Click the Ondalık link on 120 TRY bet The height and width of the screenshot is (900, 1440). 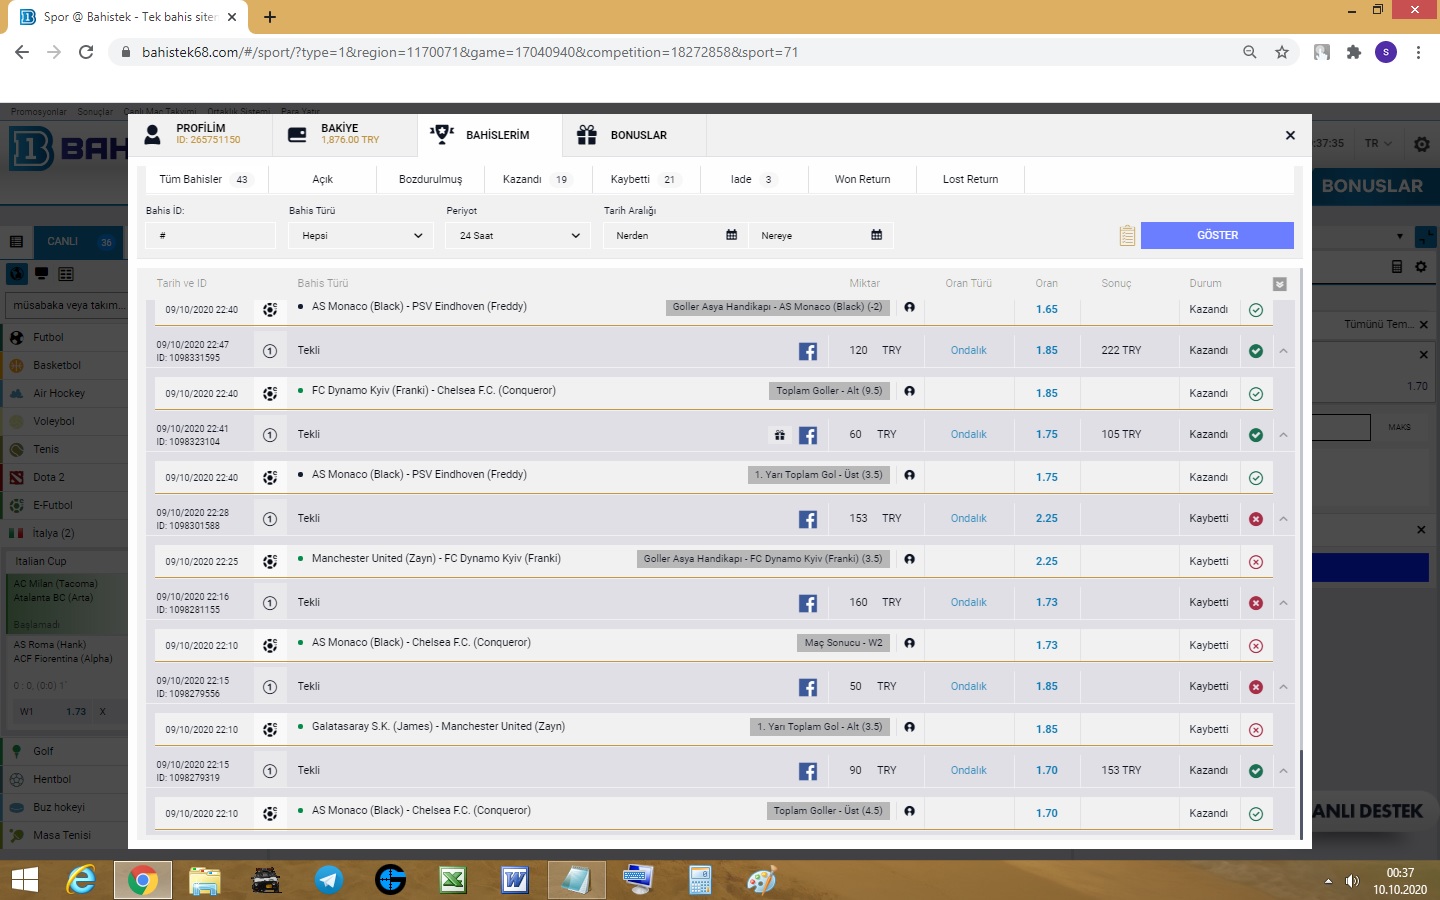[x=968, y=350]
